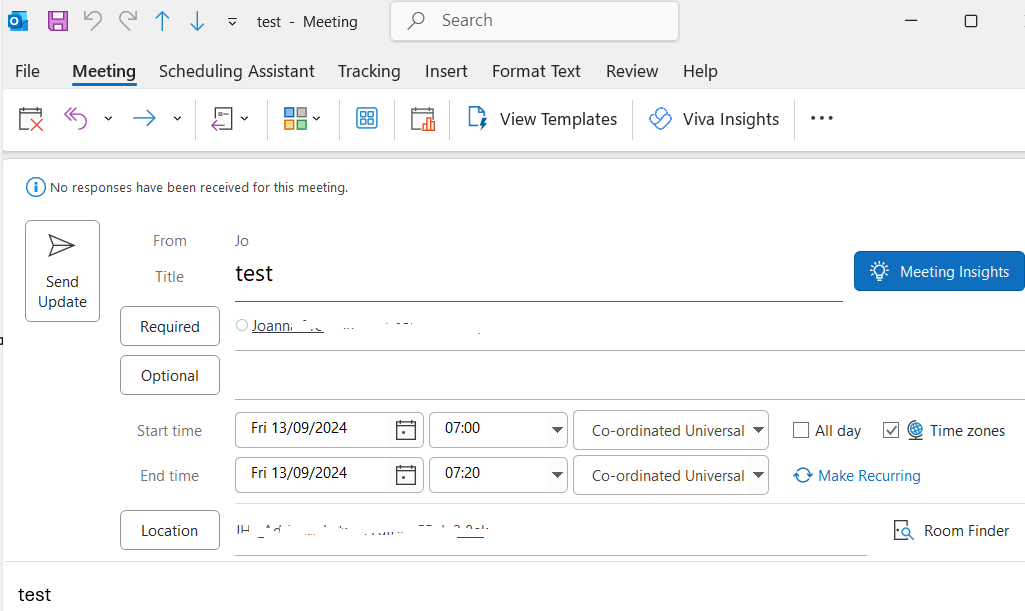Viewport: 1025px width, 611px height.
Task: Click the Joann attendee presence circle
Action: click(242, 325)
